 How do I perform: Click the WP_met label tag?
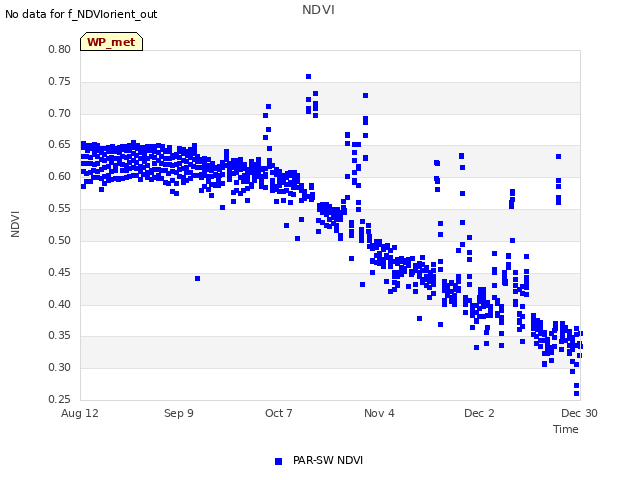(111, 42)
